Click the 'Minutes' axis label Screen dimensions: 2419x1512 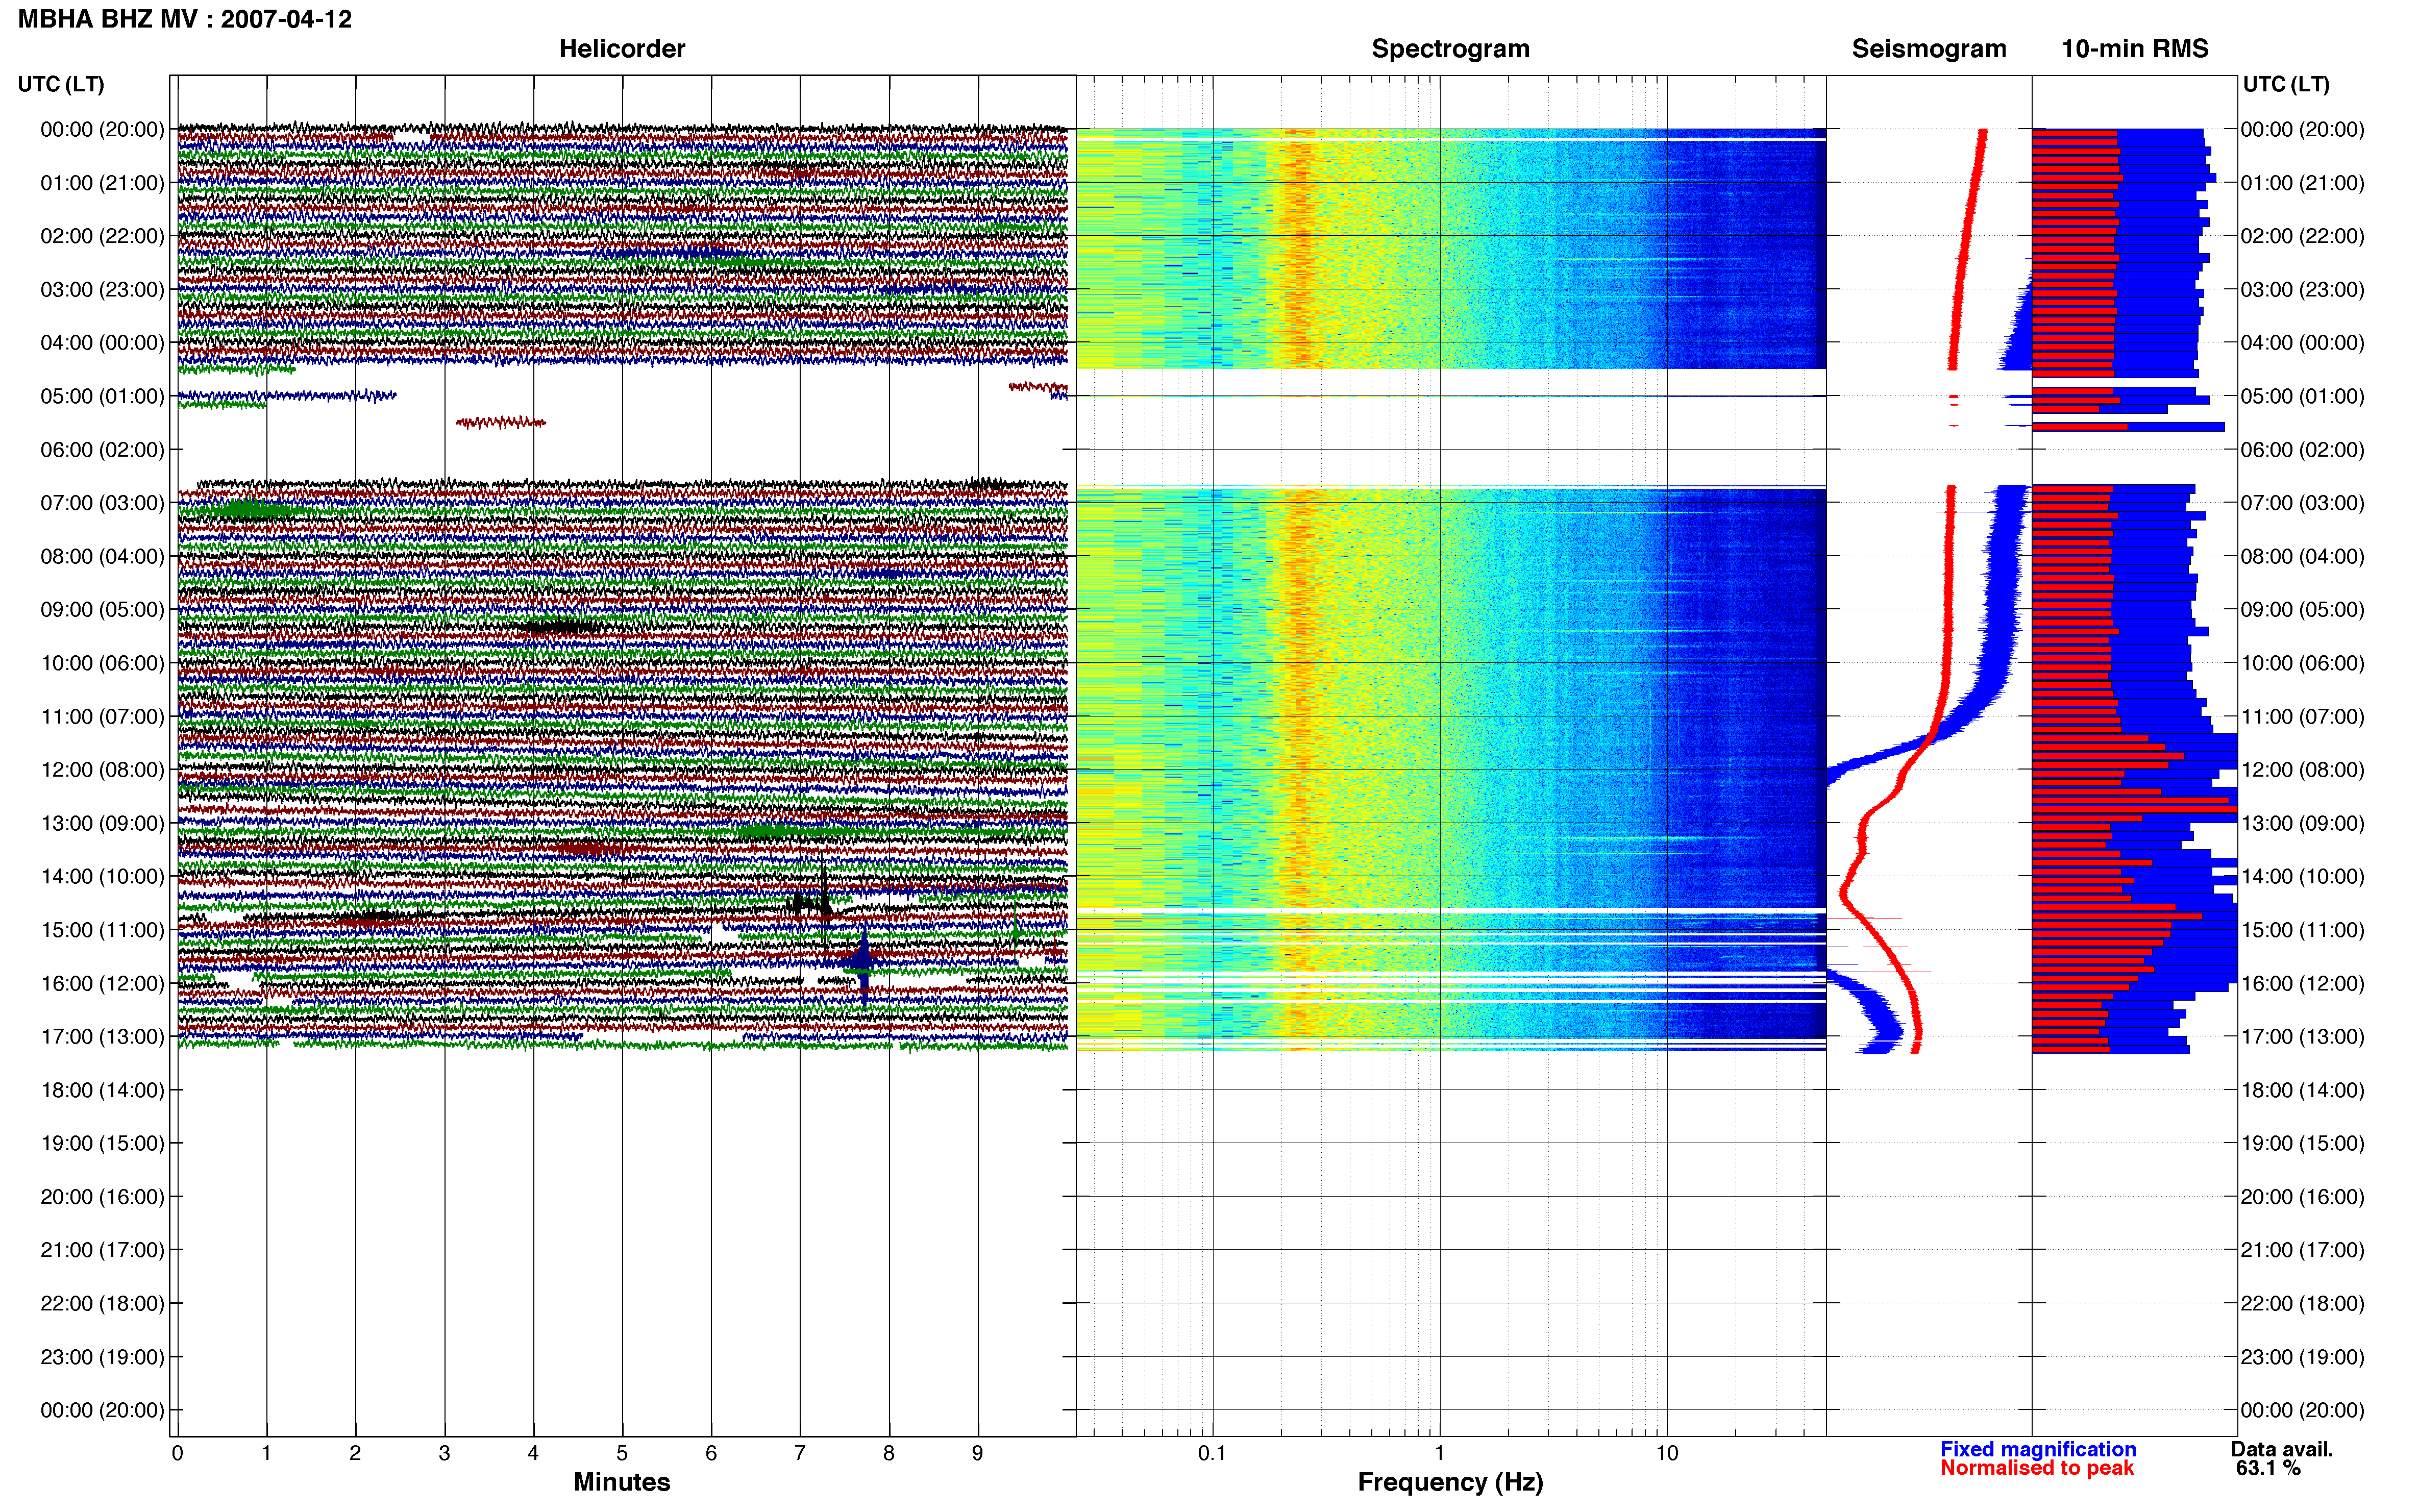pos(621,1482)
